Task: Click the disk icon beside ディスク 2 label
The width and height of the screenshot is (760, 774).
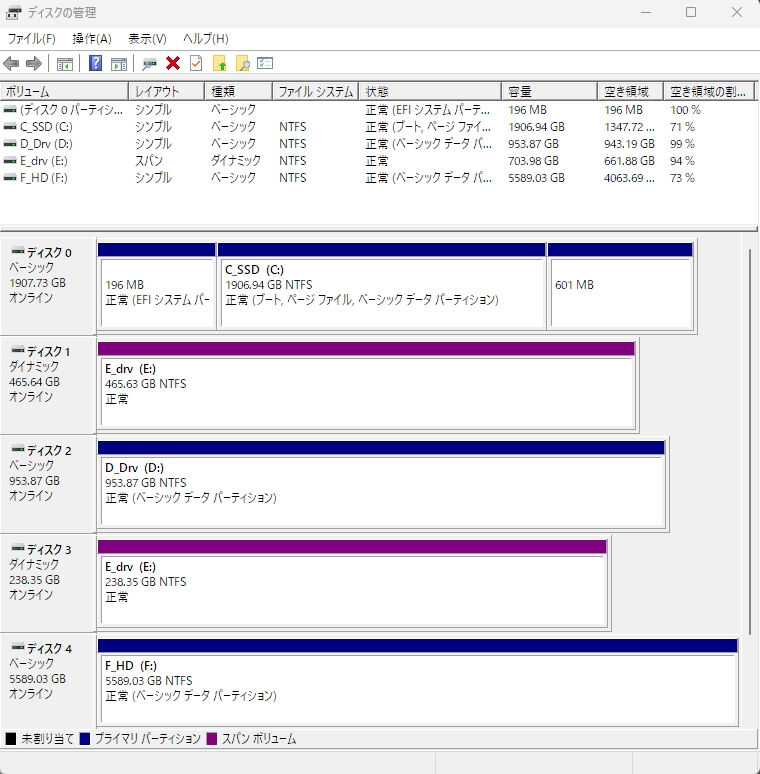Action: [18, 449]
